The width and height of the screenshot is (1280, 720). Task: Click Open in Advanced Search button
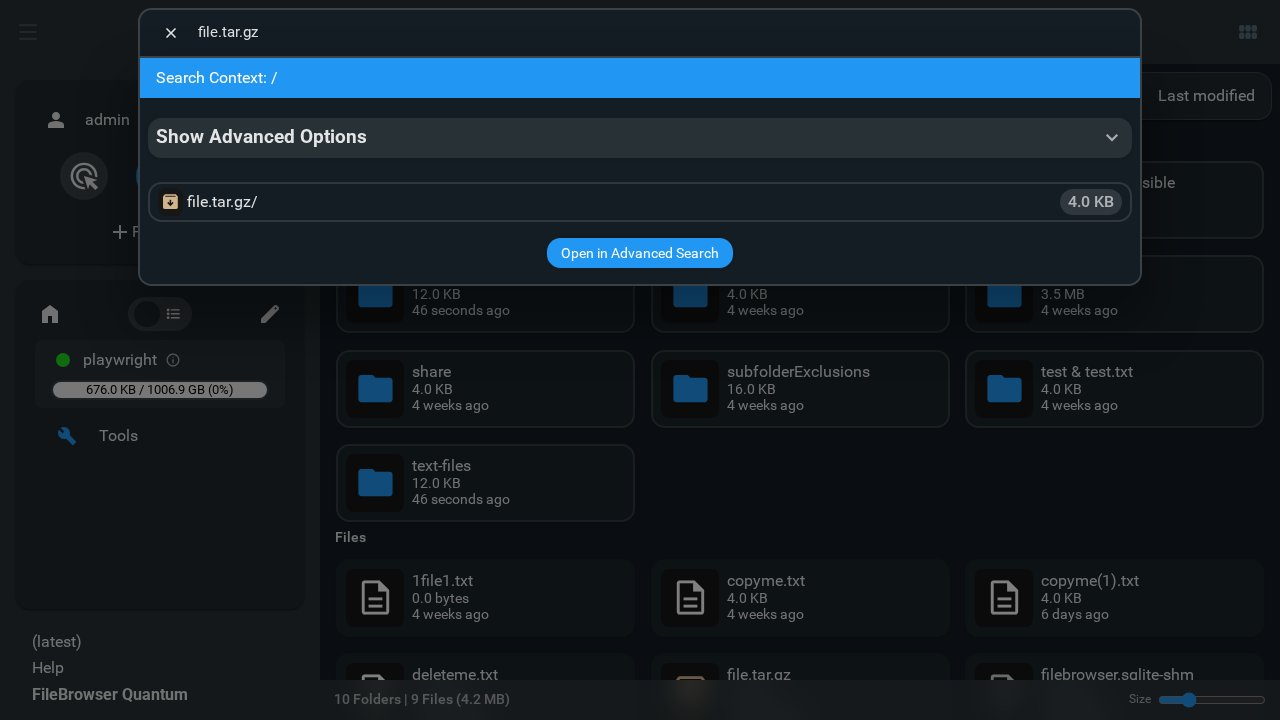tap(640, 253)
